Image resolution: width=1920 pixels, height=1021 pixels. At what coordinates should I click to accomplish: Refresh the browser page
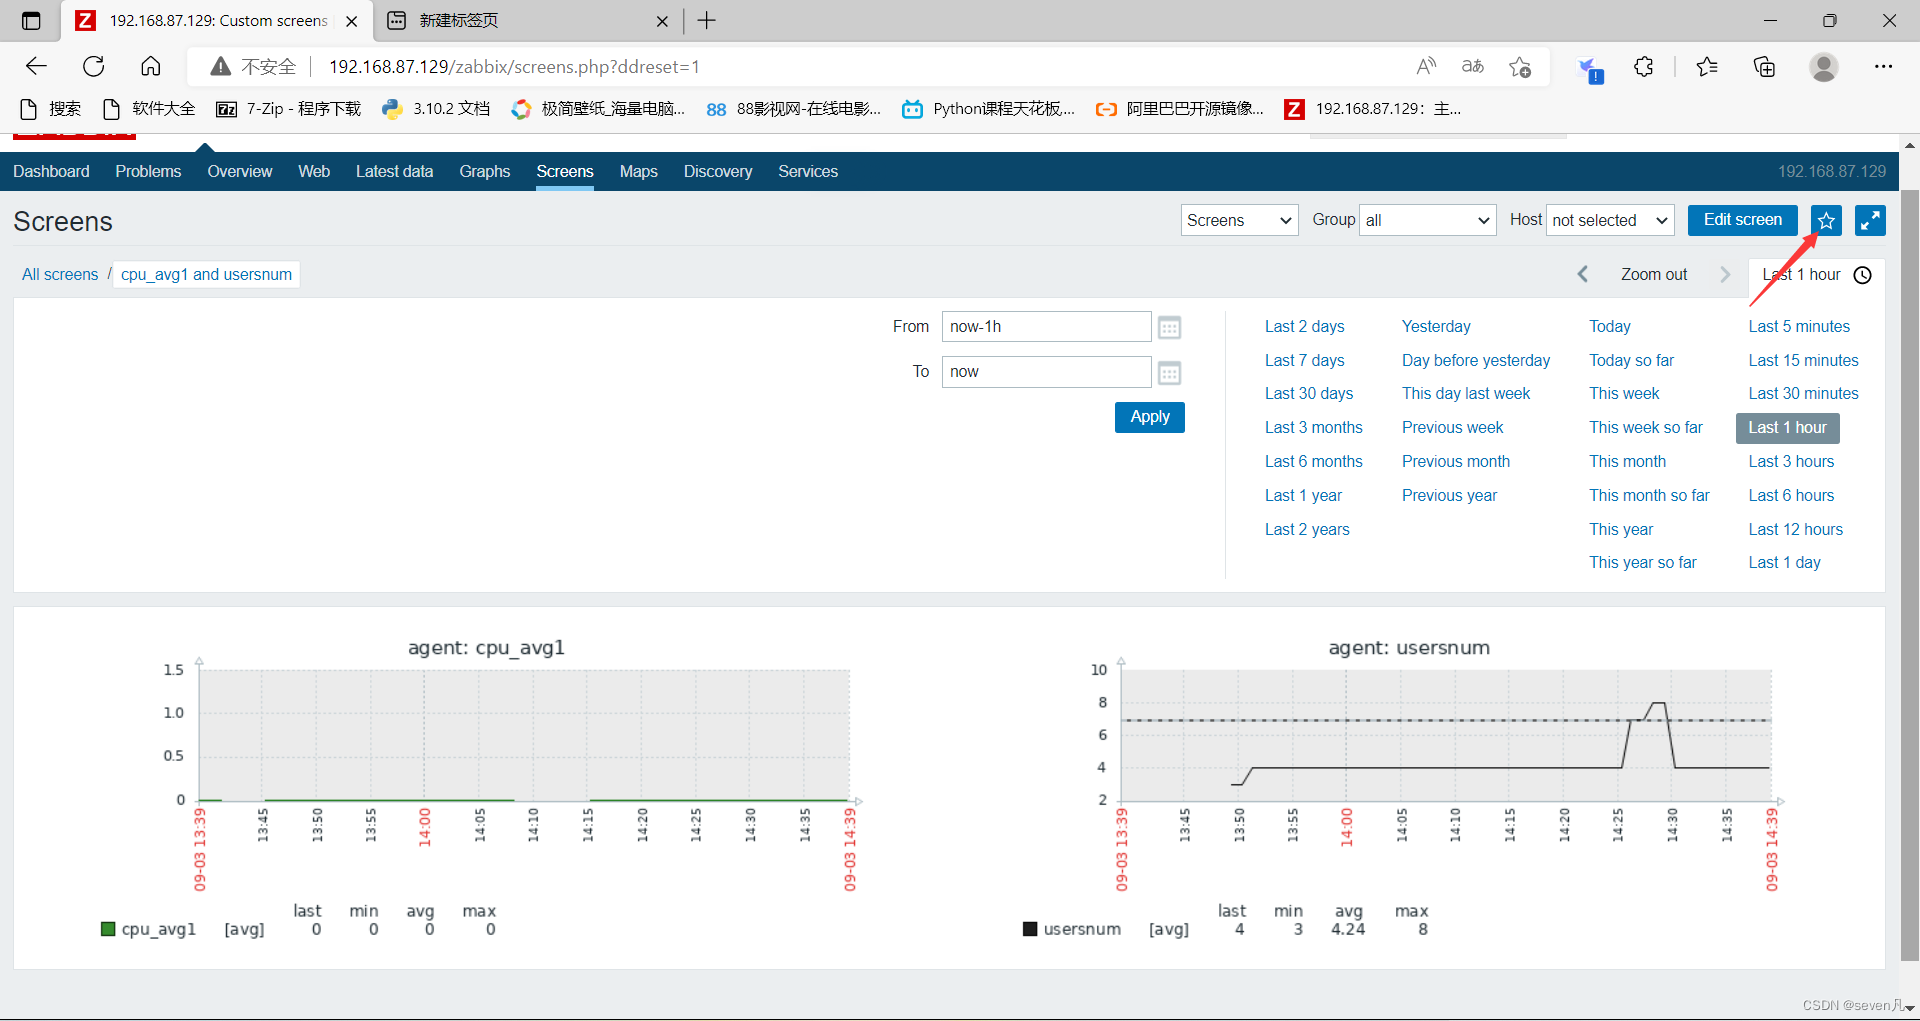pos(94,66)
